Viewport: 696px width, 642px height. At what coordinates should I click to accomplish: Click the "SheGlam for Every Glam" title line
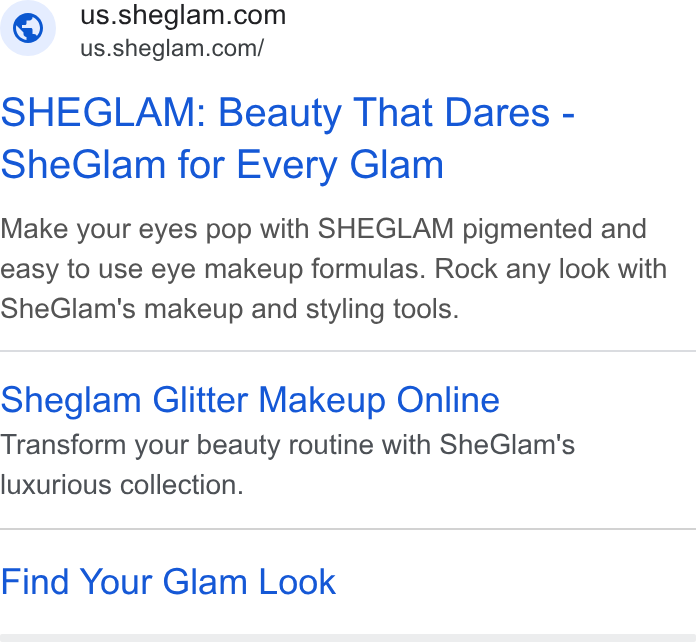tap(222, 165)
